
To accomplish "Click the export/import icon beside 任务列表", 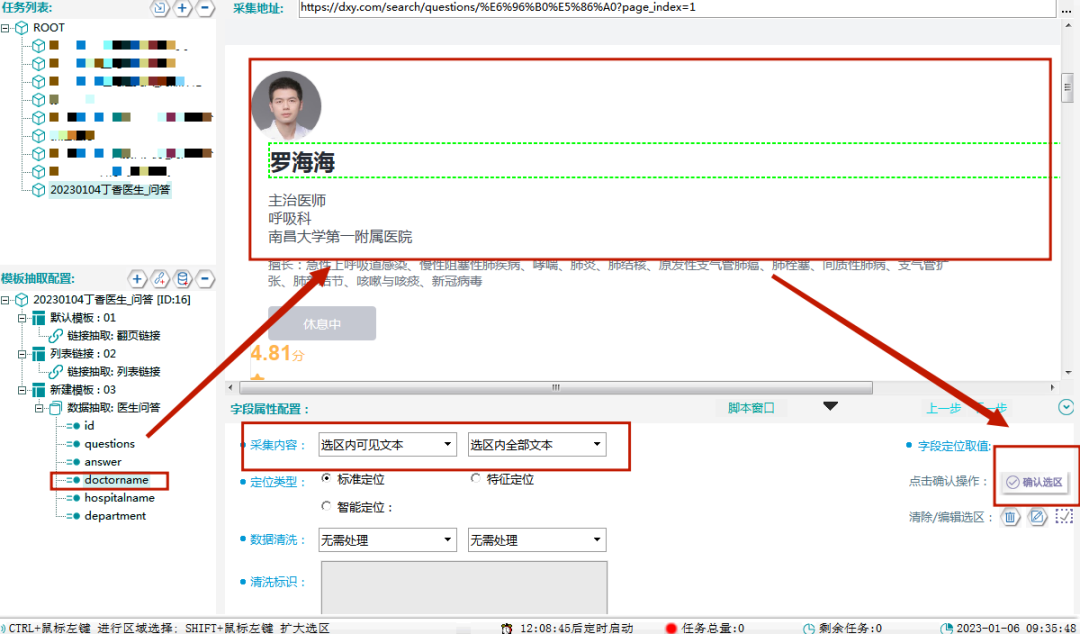I will point(160,8).
